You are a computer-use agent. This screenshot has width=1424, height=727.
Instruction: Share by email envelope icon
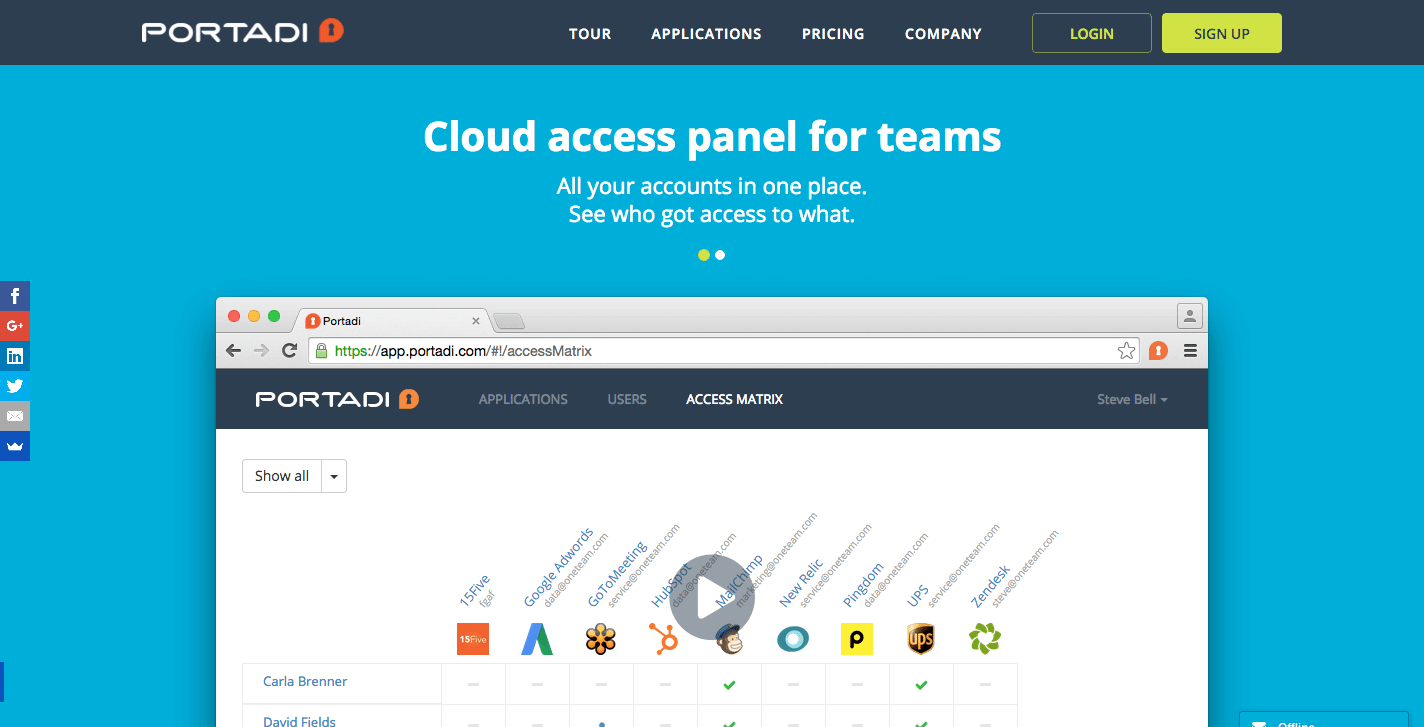tap(15, 416)
